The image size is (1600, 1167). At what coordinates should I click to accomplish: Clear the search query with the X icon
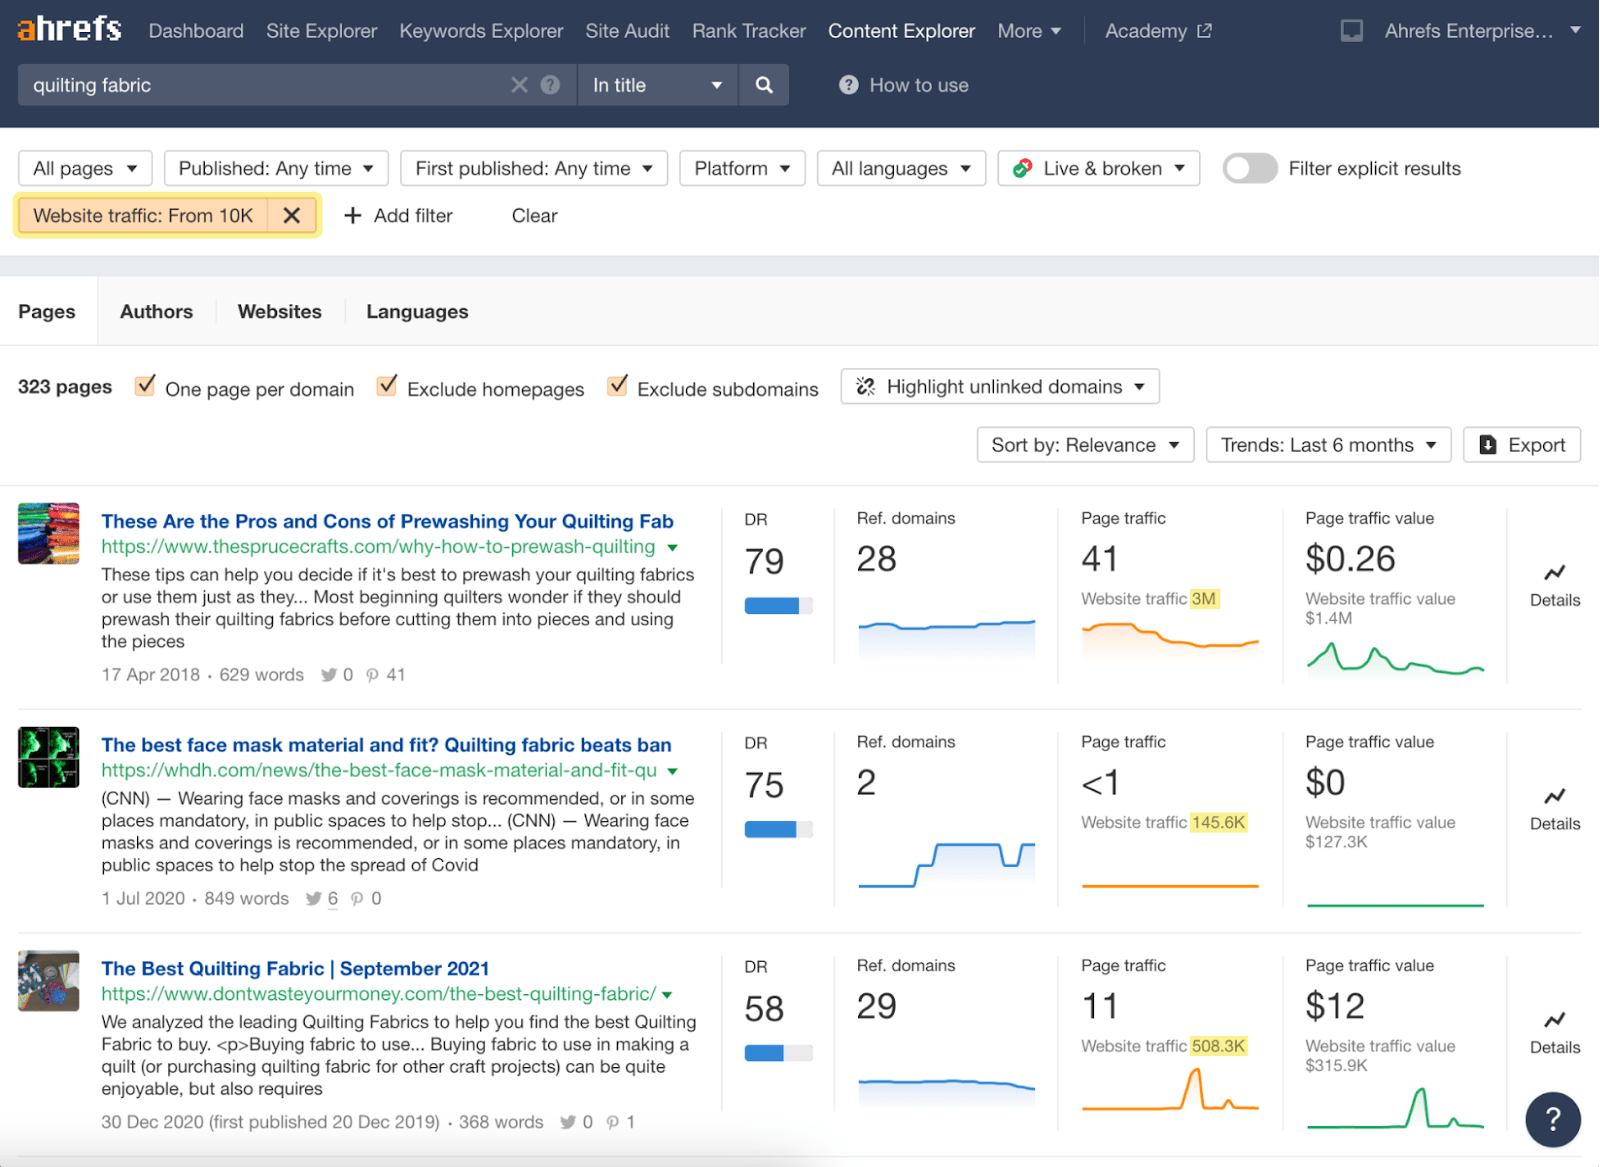(519, 85)
